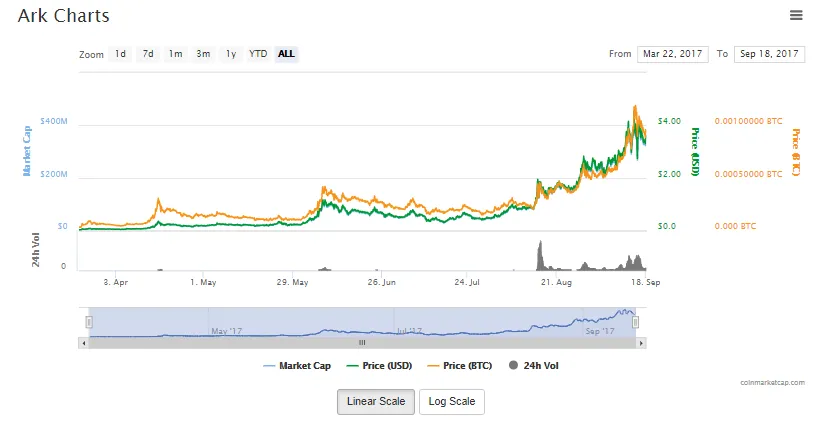Click the '0.00050000 BTC' axis label
Image resolution: width=820 pixels, height=433 pixels.
(x=748, y=174)
